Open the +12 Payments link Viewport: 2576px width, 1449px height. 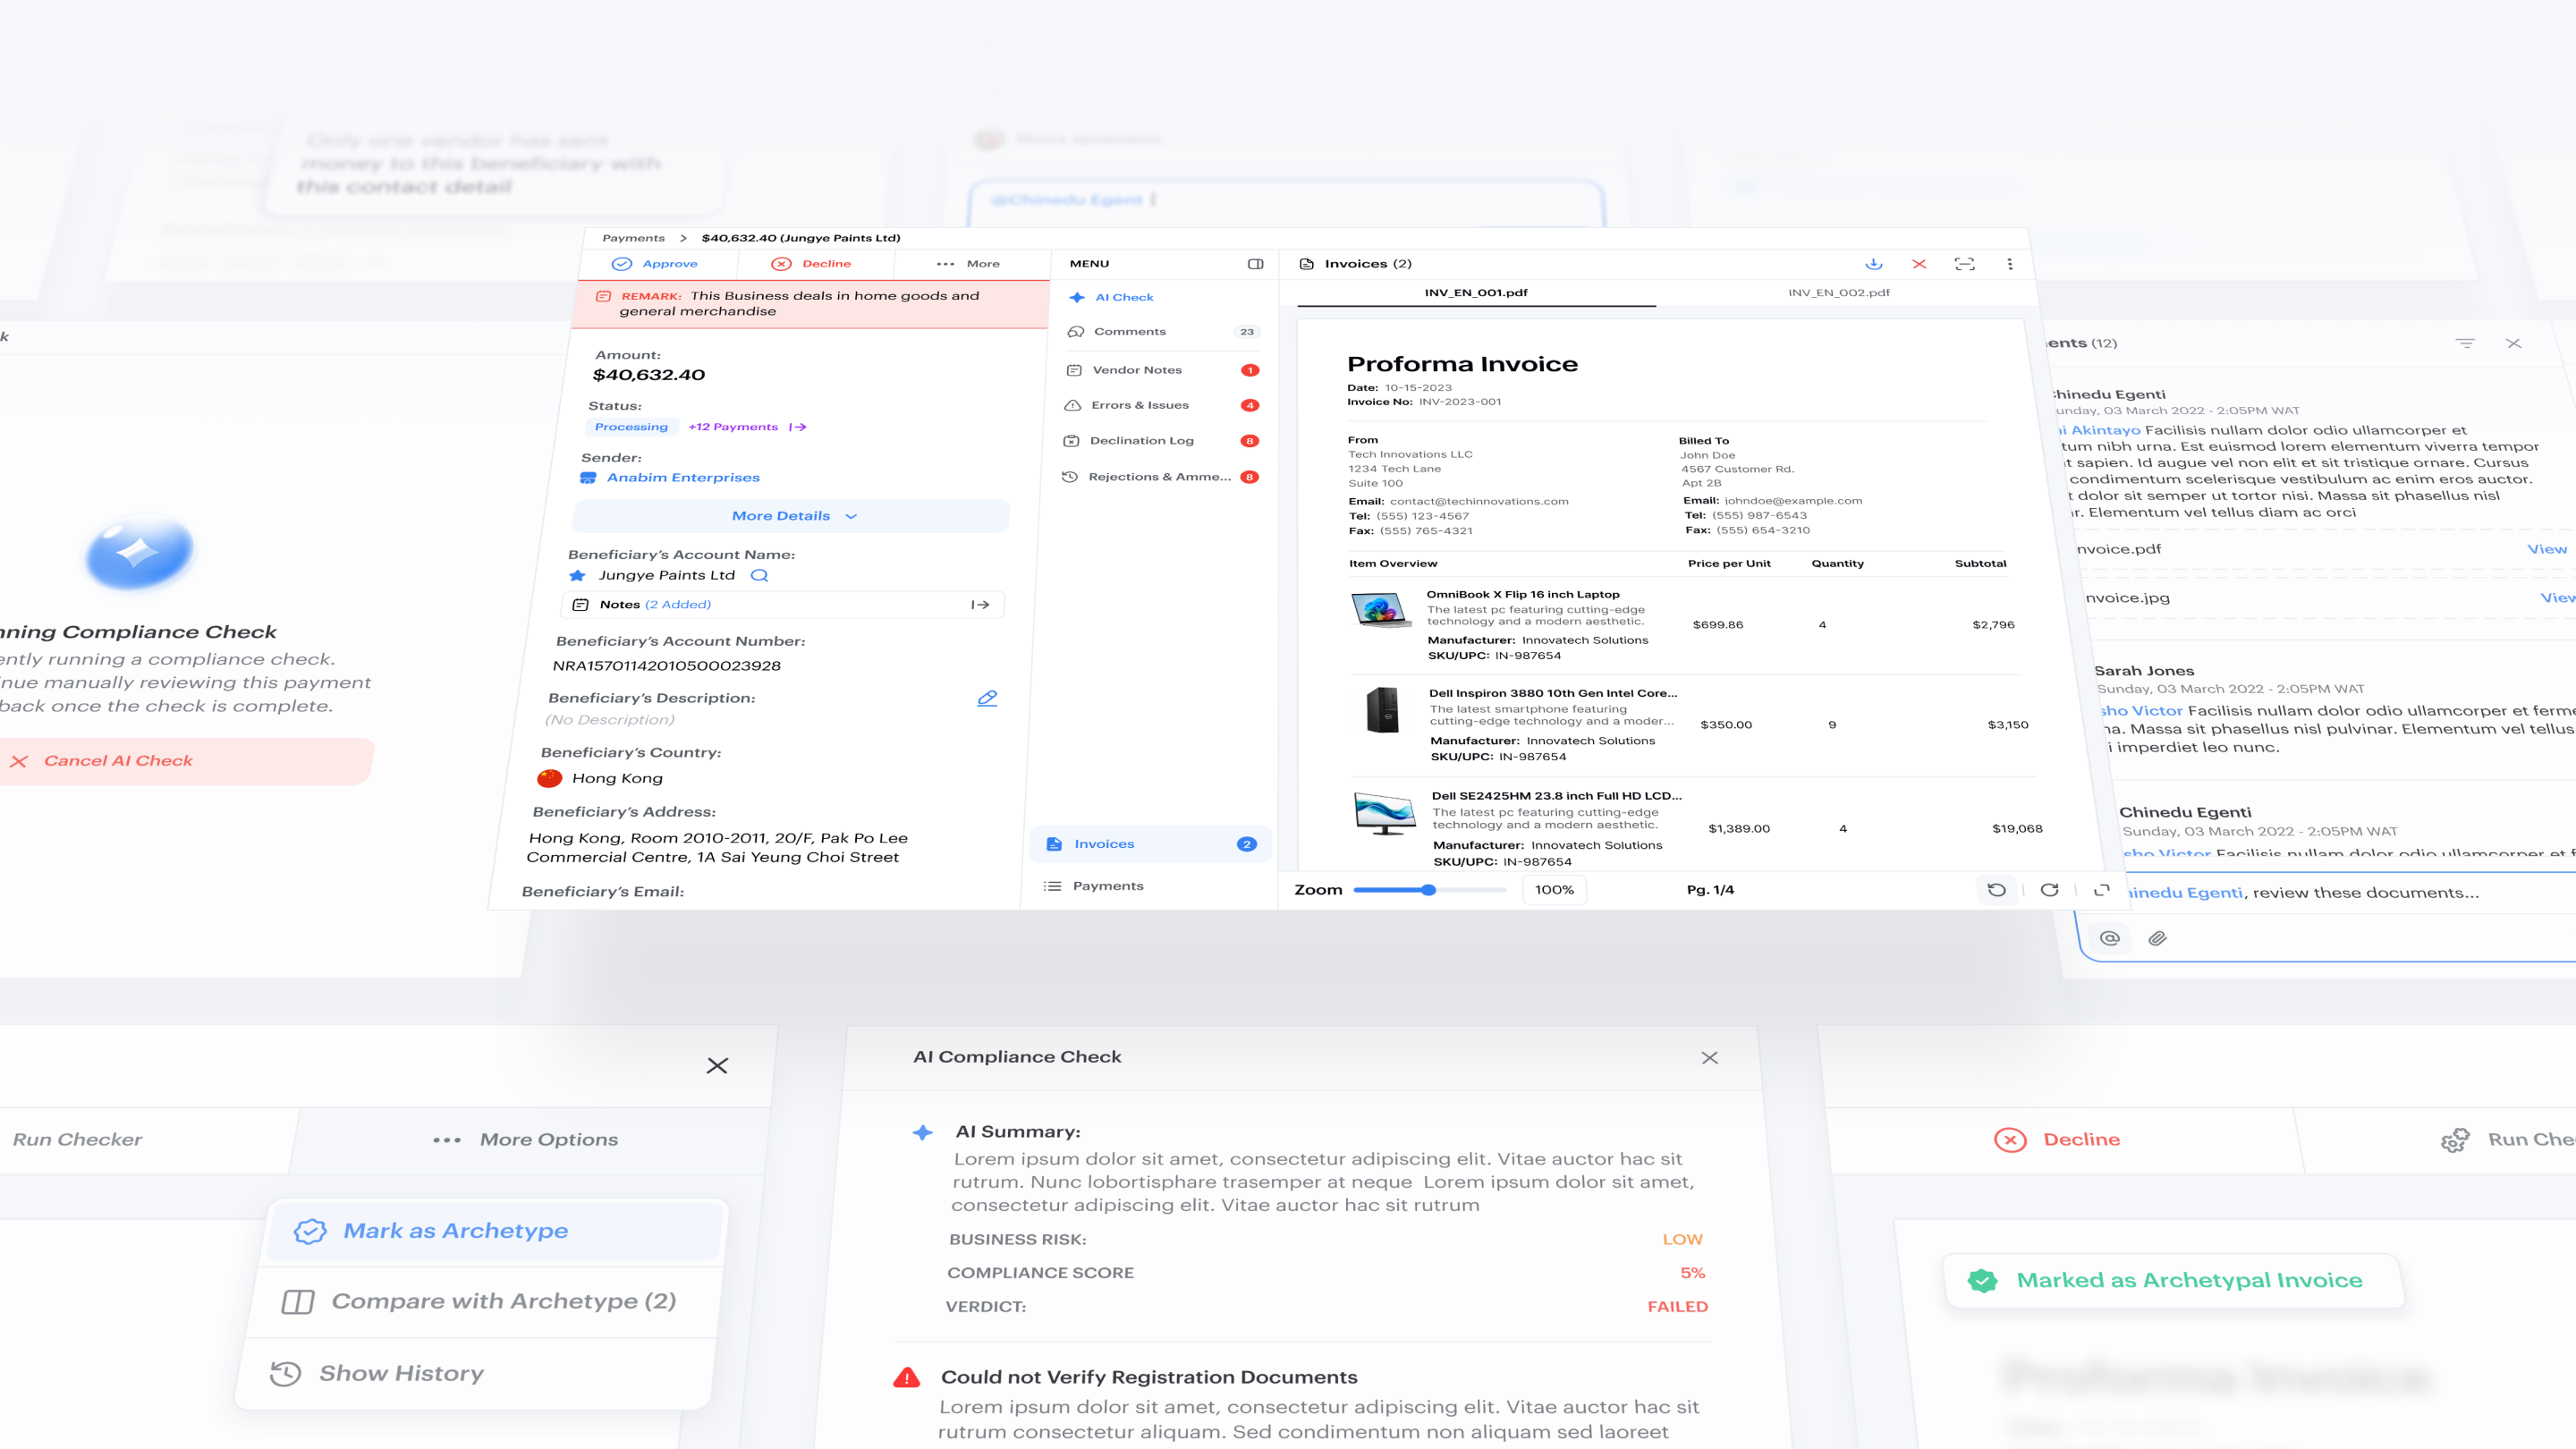(747, 427)
